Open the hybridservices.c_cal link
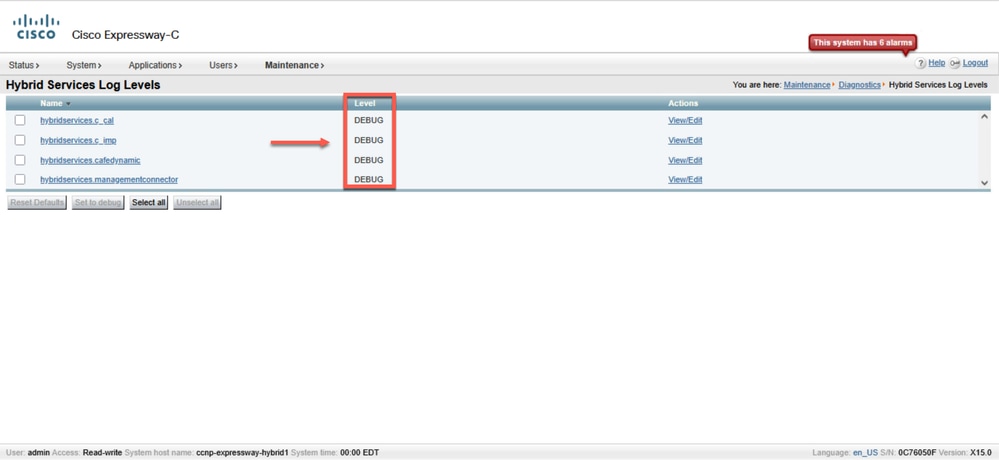999x460 pixels. coord(76,120)
